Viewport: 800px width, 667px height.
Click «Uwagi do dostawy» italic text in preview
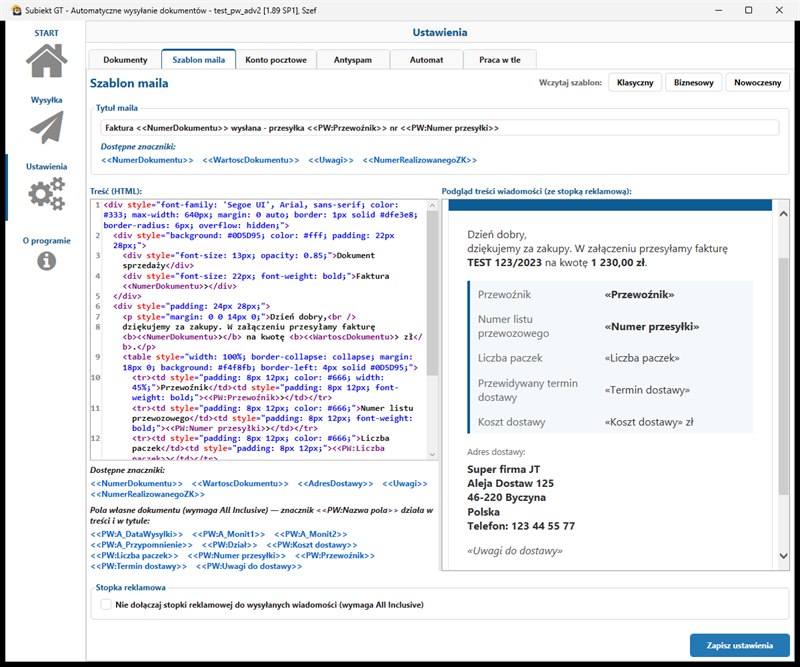click(515, 551)
